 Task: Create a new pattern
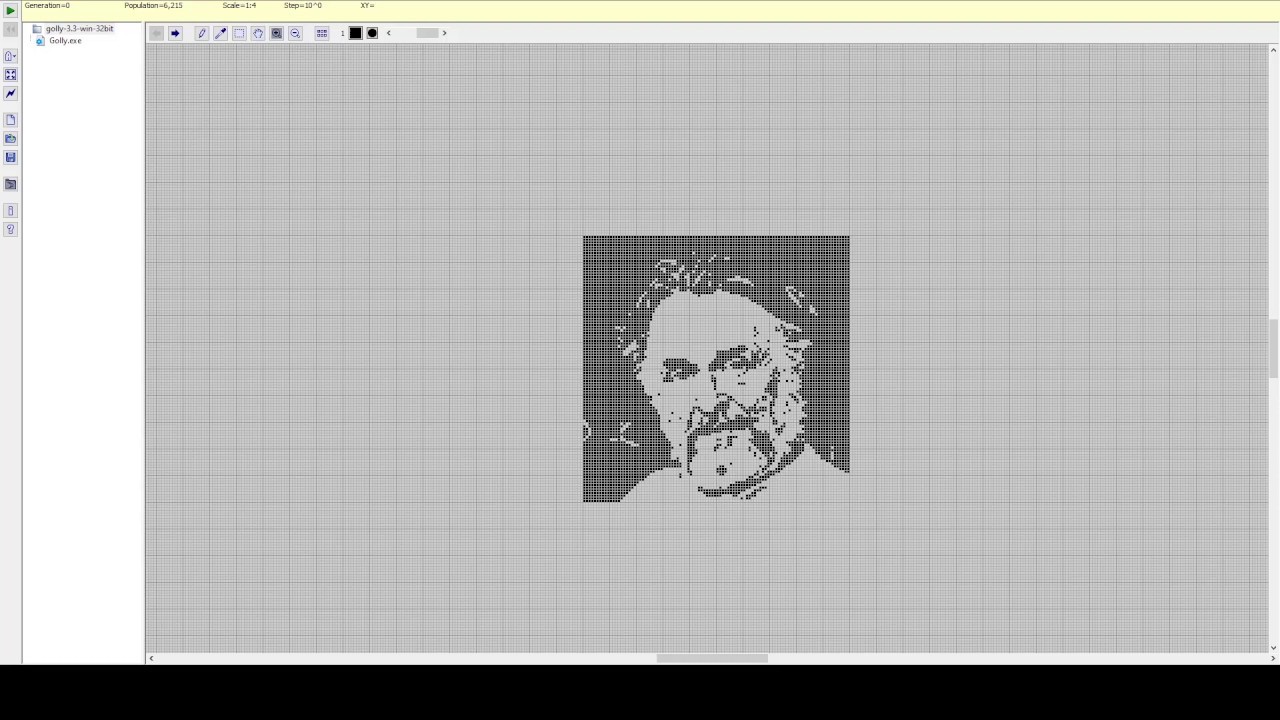(10, 120)
